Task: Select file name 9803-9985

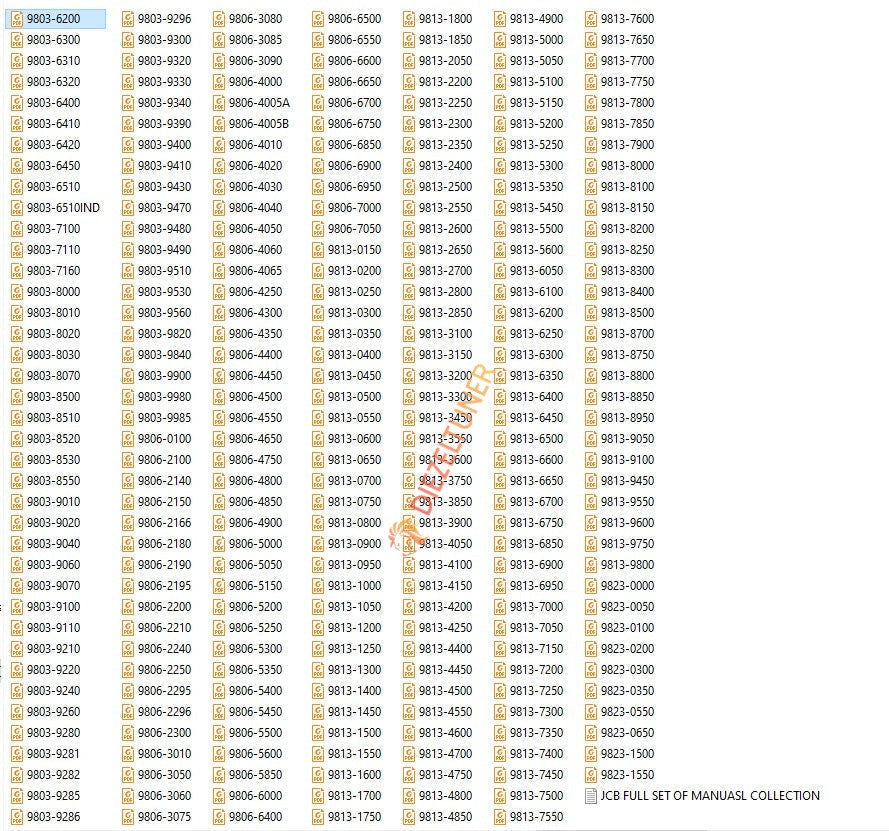Action: click(x=164, y=418)
